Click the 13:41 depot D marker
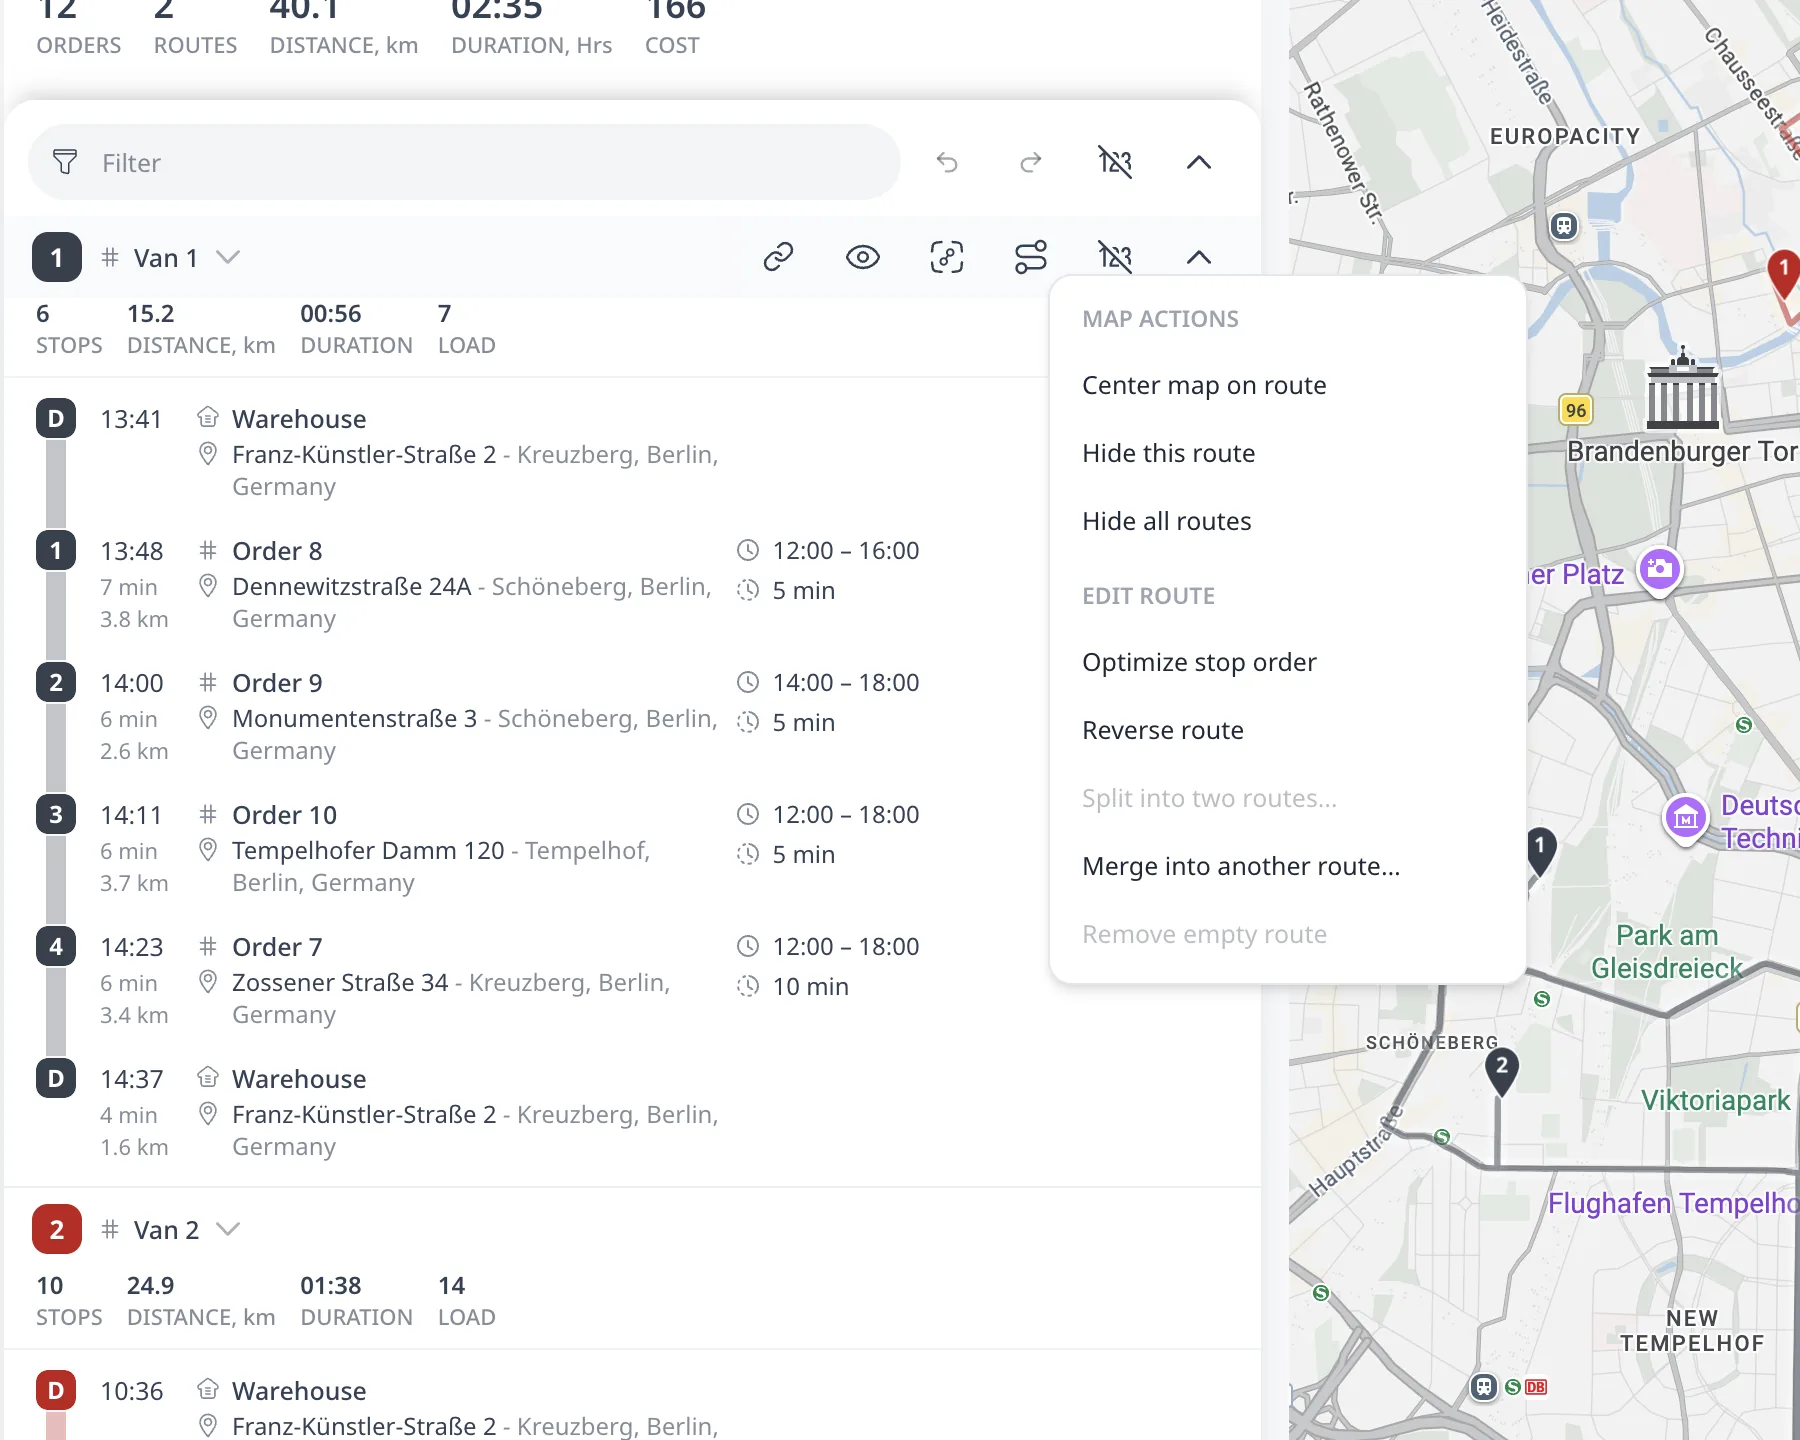1800x1440 pixels. point(56,418)
